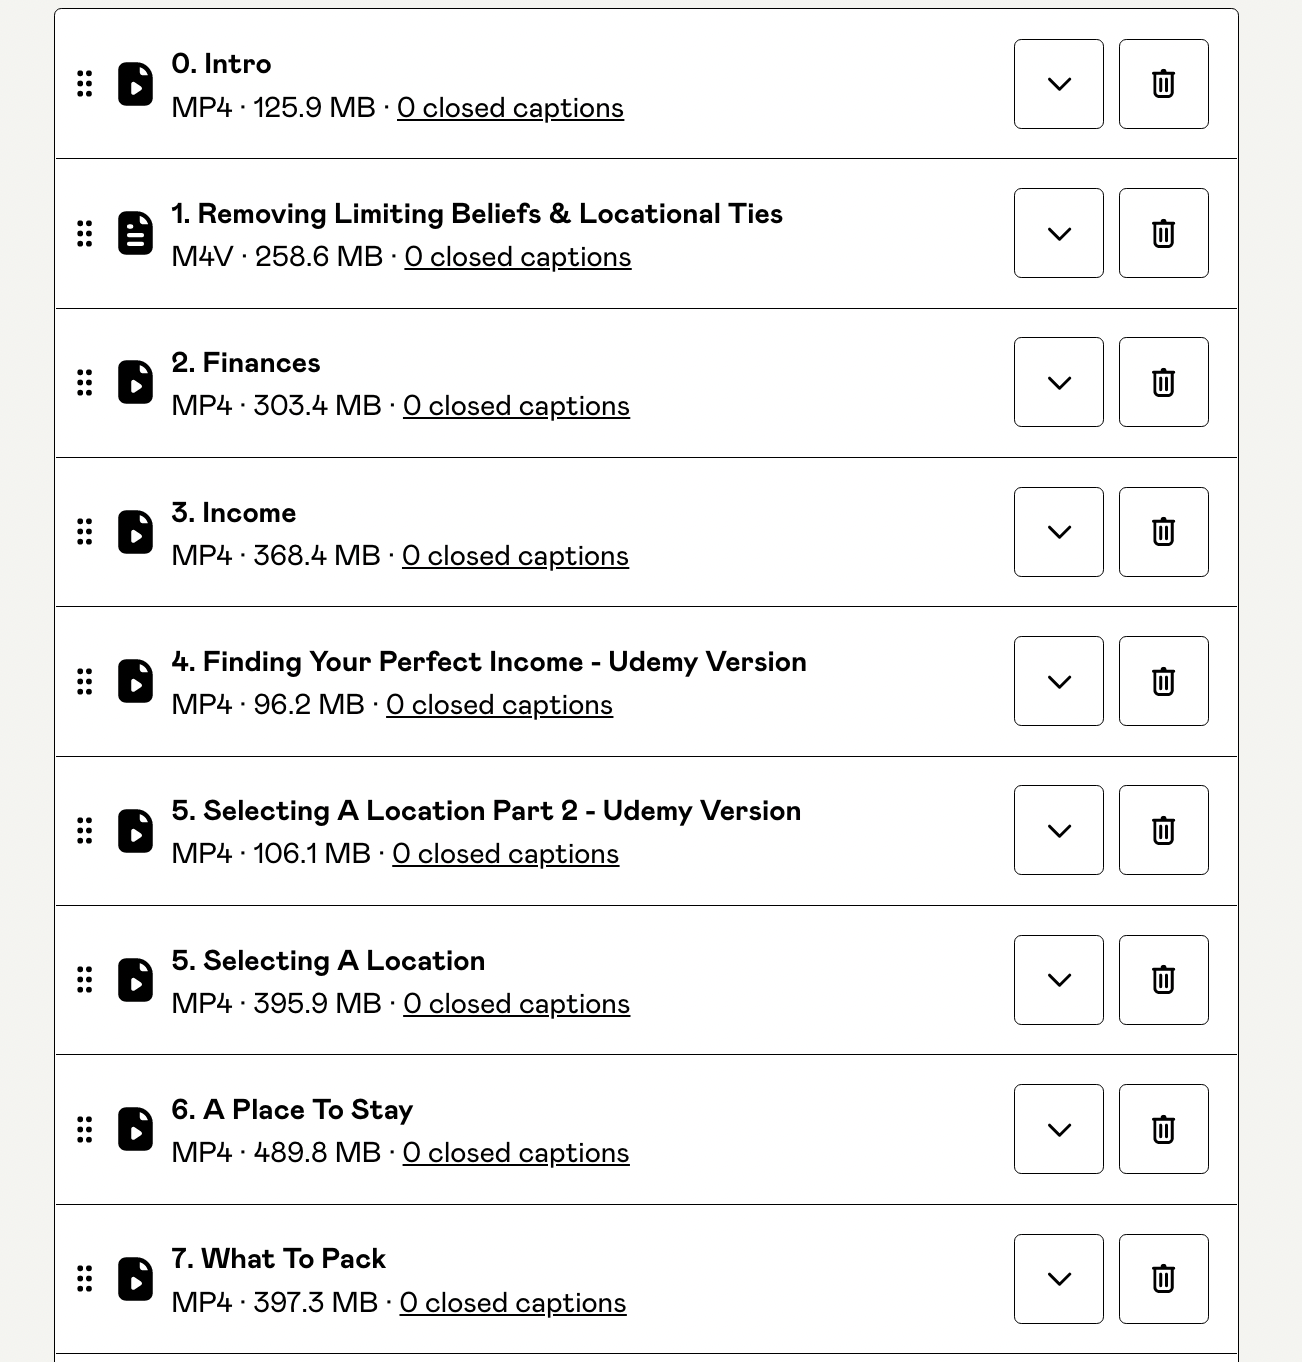Remove the 3. Income video

[1163, 532]
